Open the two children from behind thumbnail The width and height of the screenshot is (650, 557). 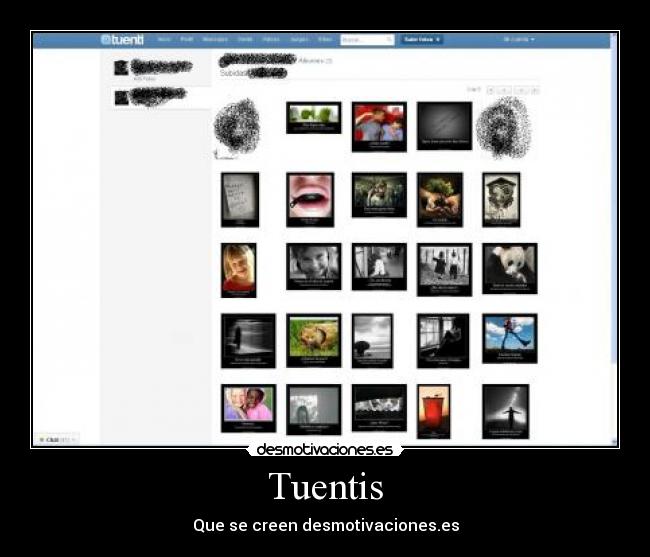(444, 269)
